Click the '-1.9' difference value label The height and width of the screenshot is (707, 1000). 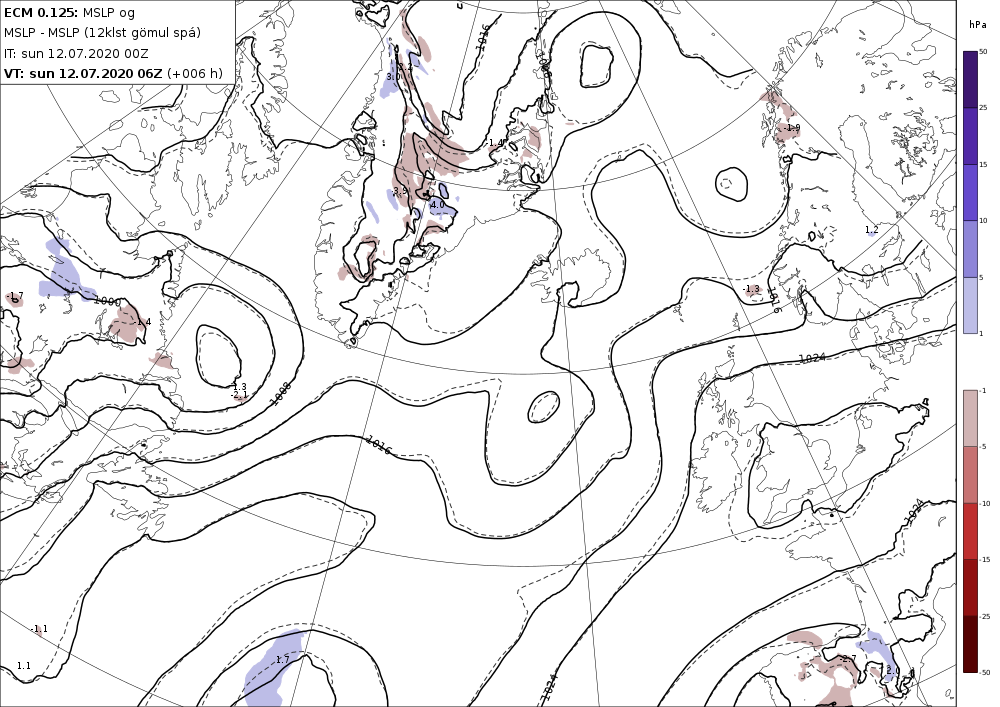coord(791,128)
